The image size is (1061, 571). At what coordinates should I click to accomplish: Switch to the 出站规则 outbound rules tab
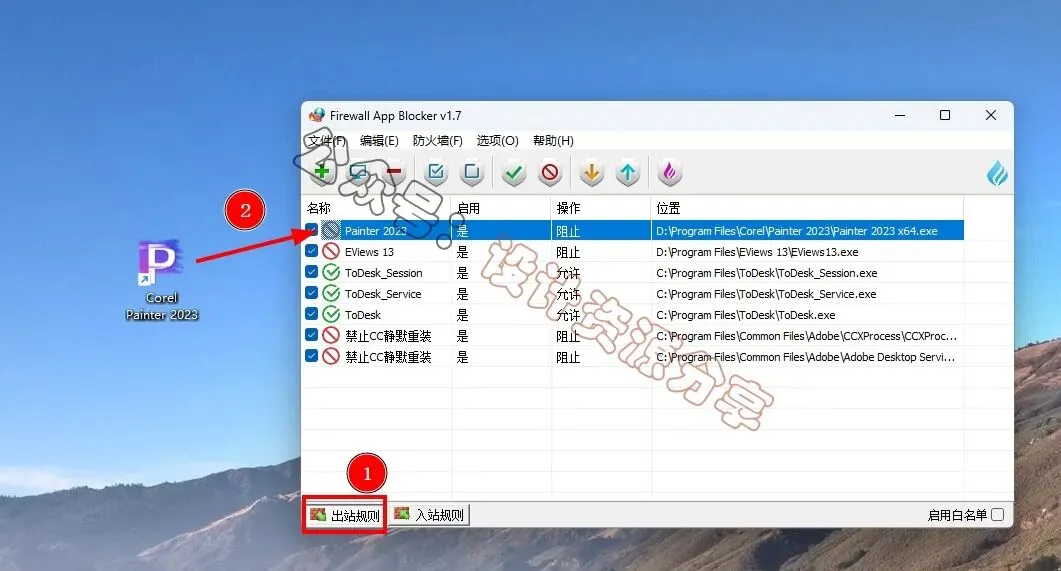click(346, 516)
